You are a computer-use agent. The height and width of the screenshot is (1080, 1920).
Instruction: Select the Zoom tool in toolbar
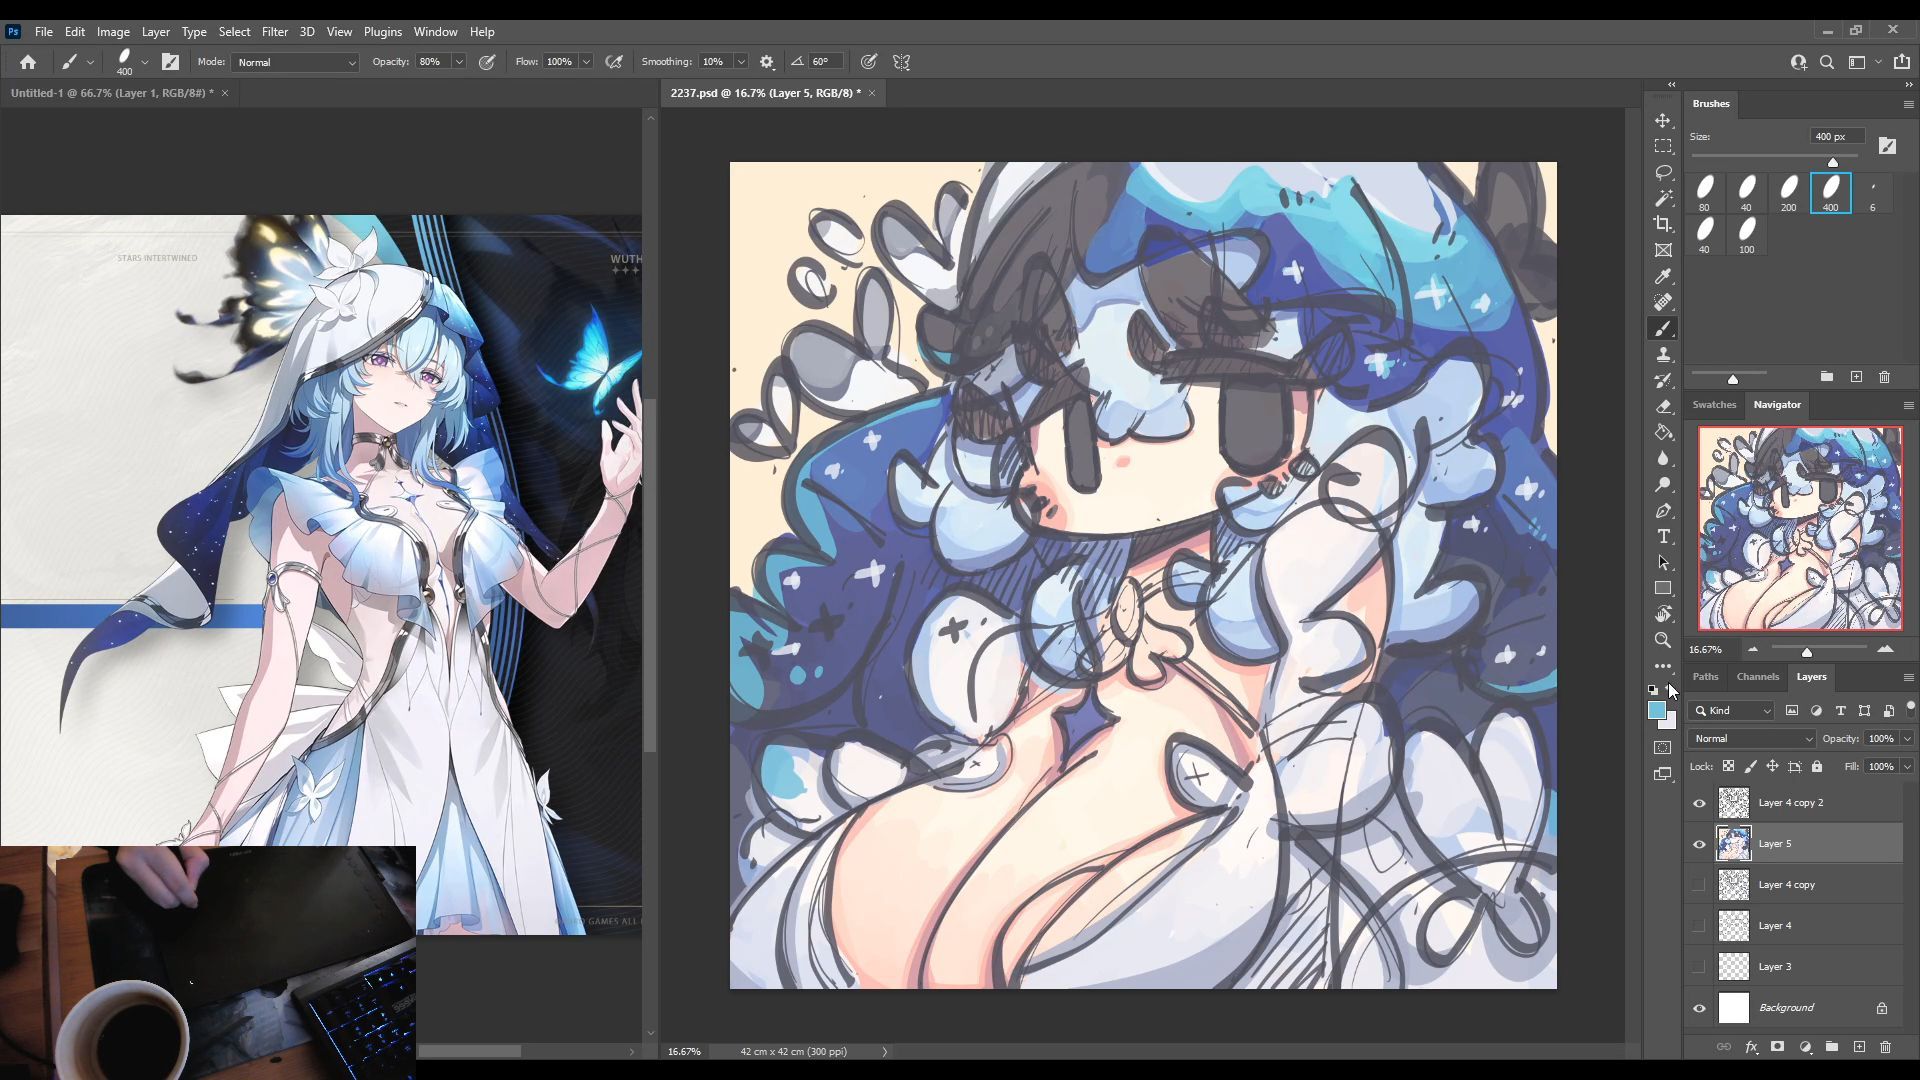1663,640
